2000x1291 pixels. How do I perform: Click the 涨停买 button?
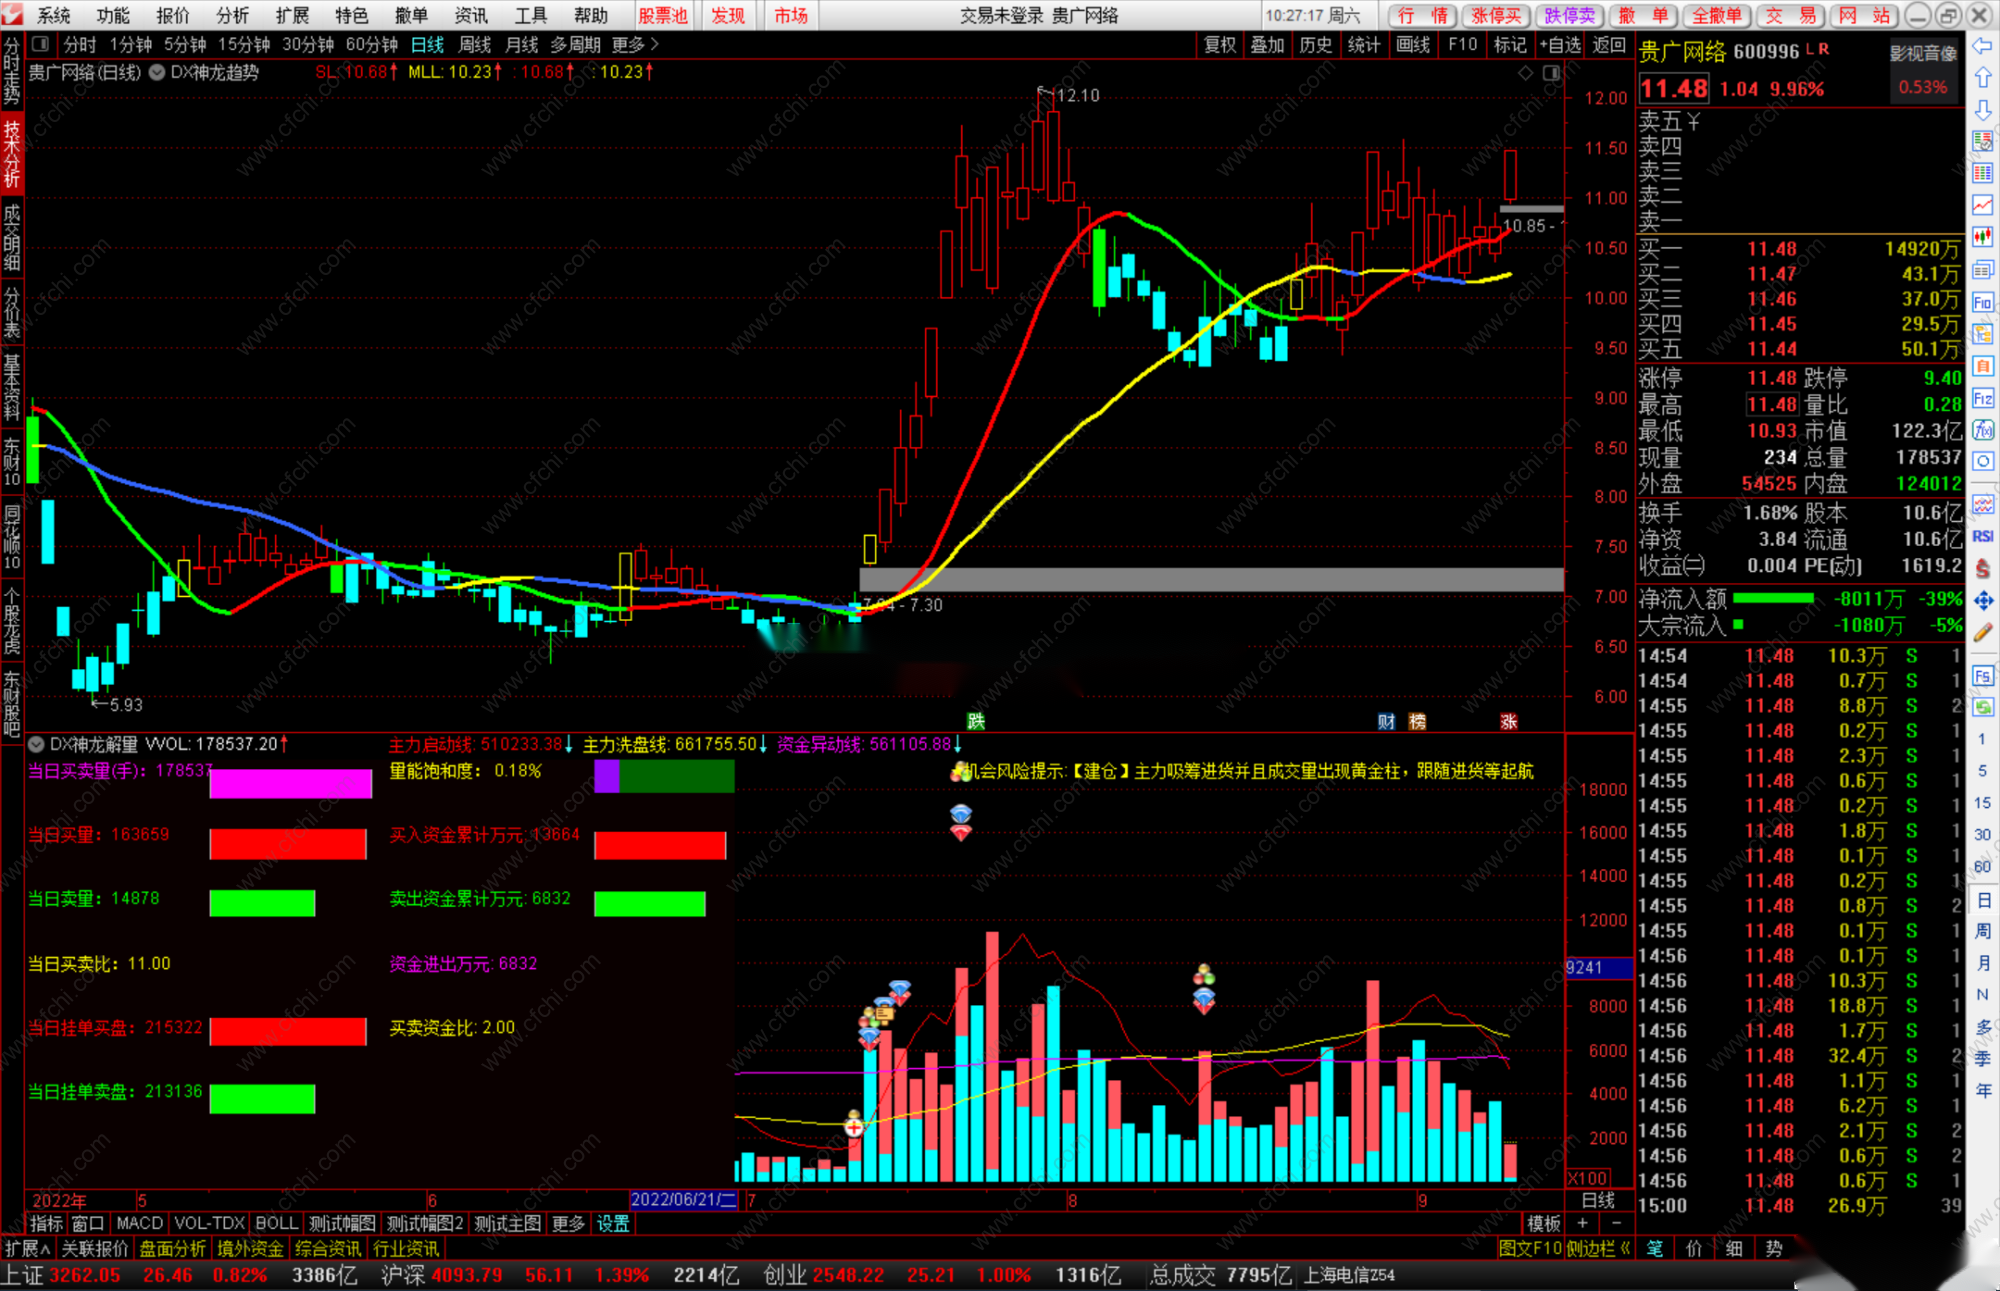(x=1495, y=15)
